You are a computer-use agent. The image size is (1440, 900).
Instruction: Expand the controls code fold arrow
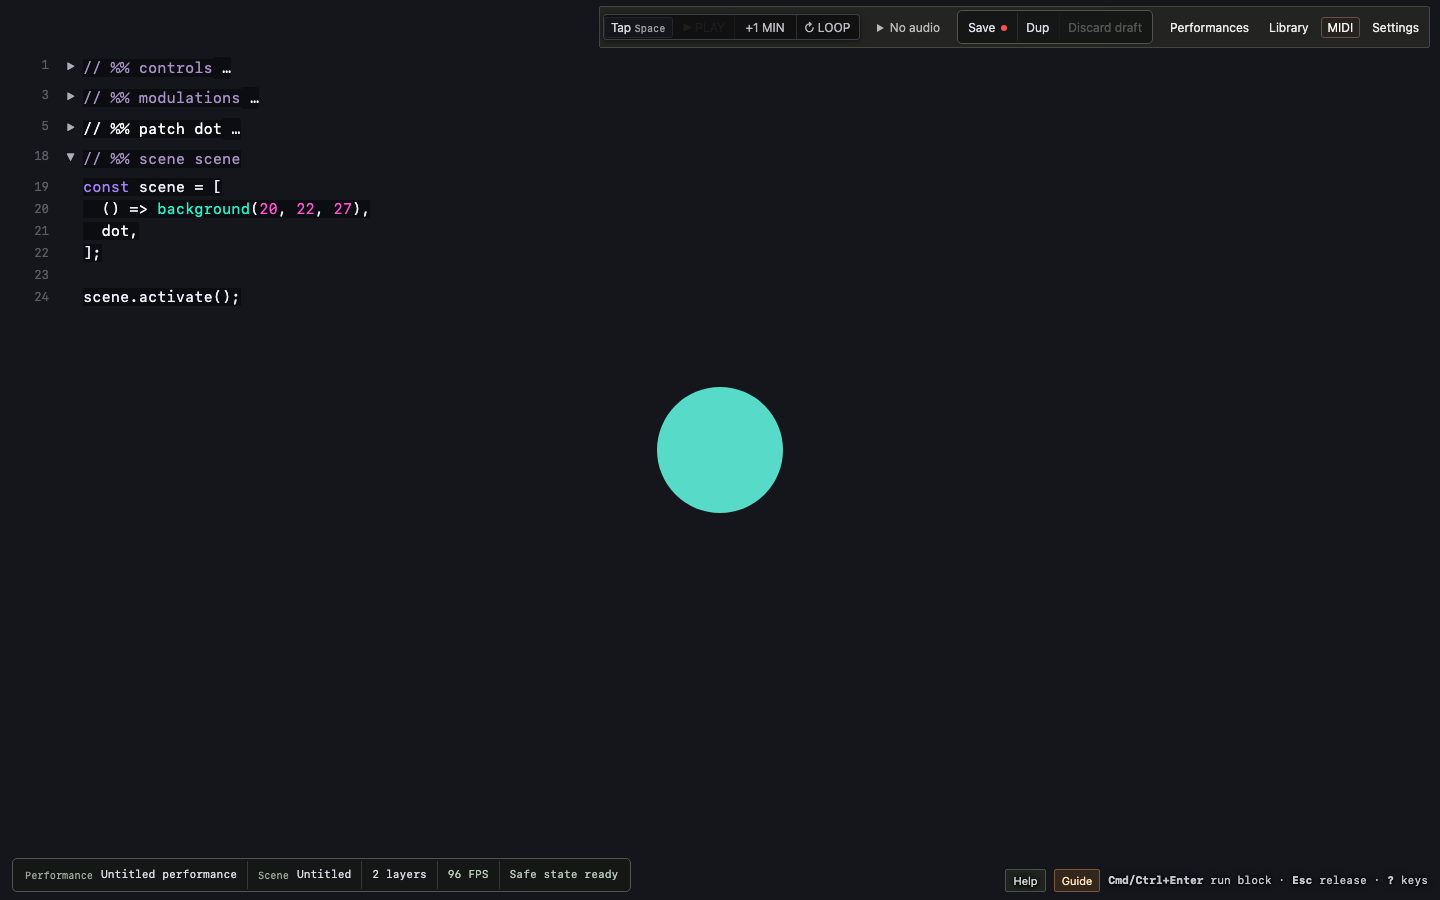click(70, 66)
